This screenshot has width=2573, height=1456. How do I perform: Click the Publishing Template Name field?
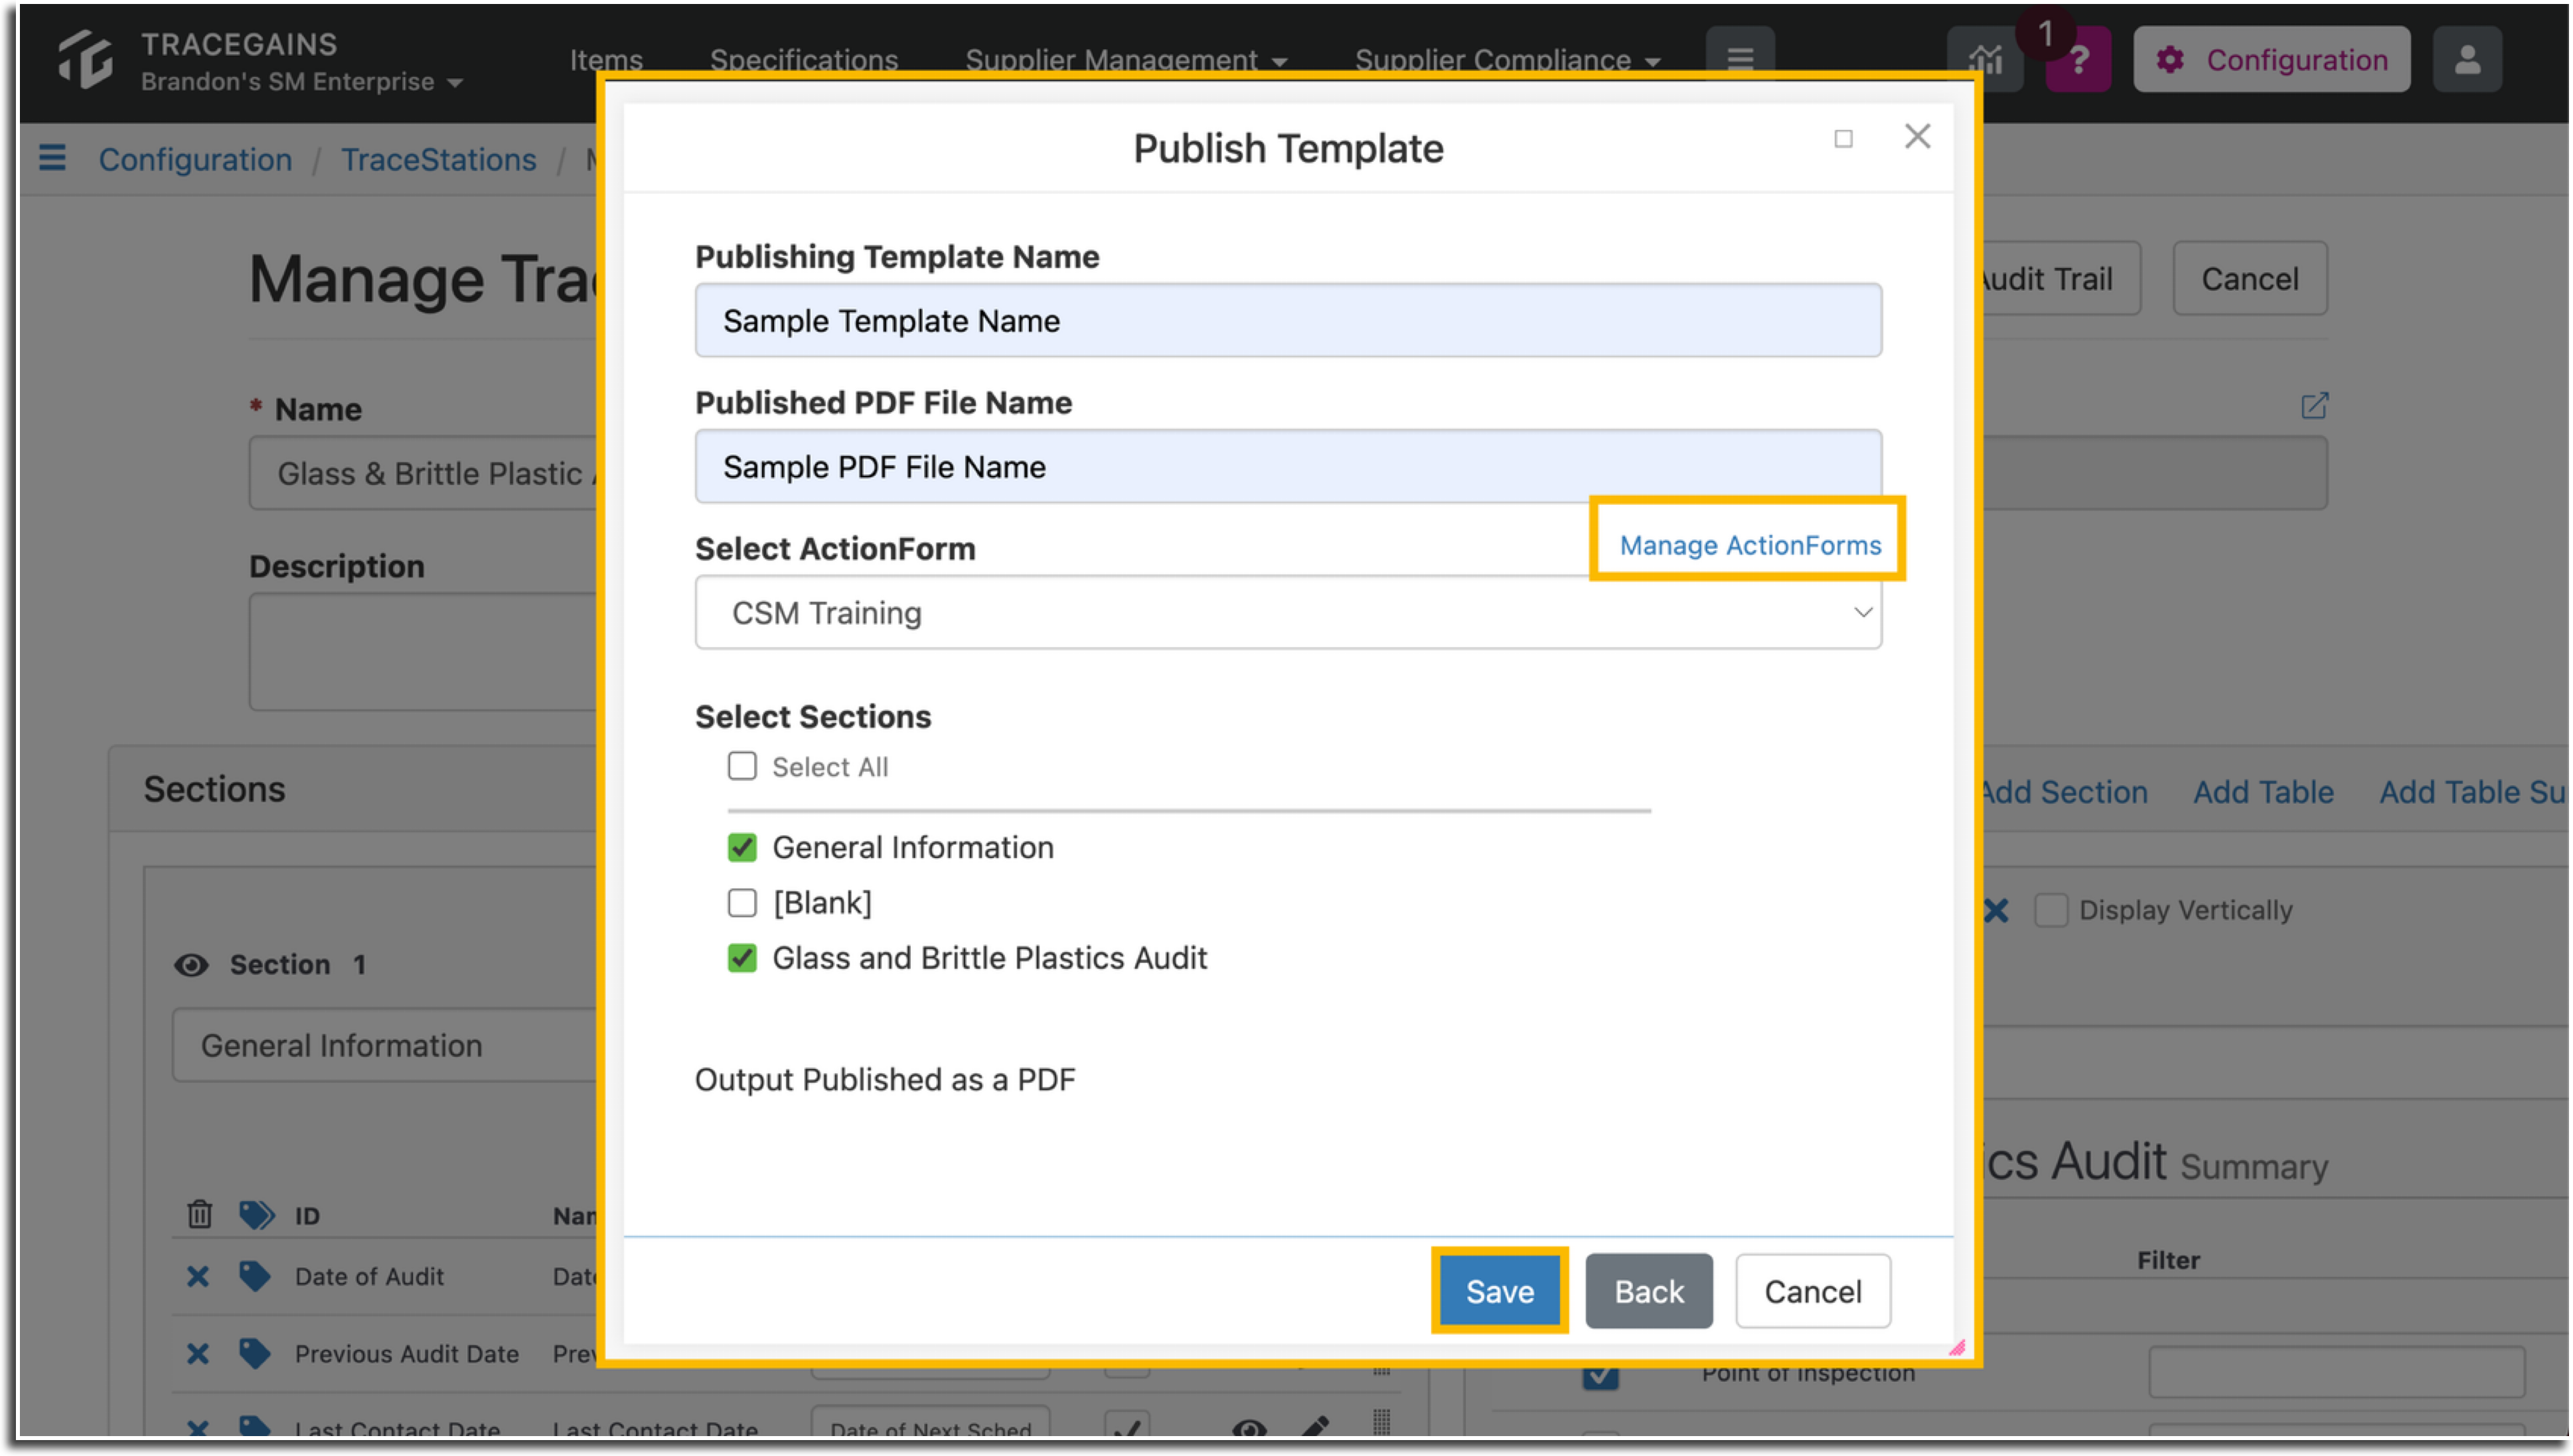pyautogui.click(x=1288, y=320)
